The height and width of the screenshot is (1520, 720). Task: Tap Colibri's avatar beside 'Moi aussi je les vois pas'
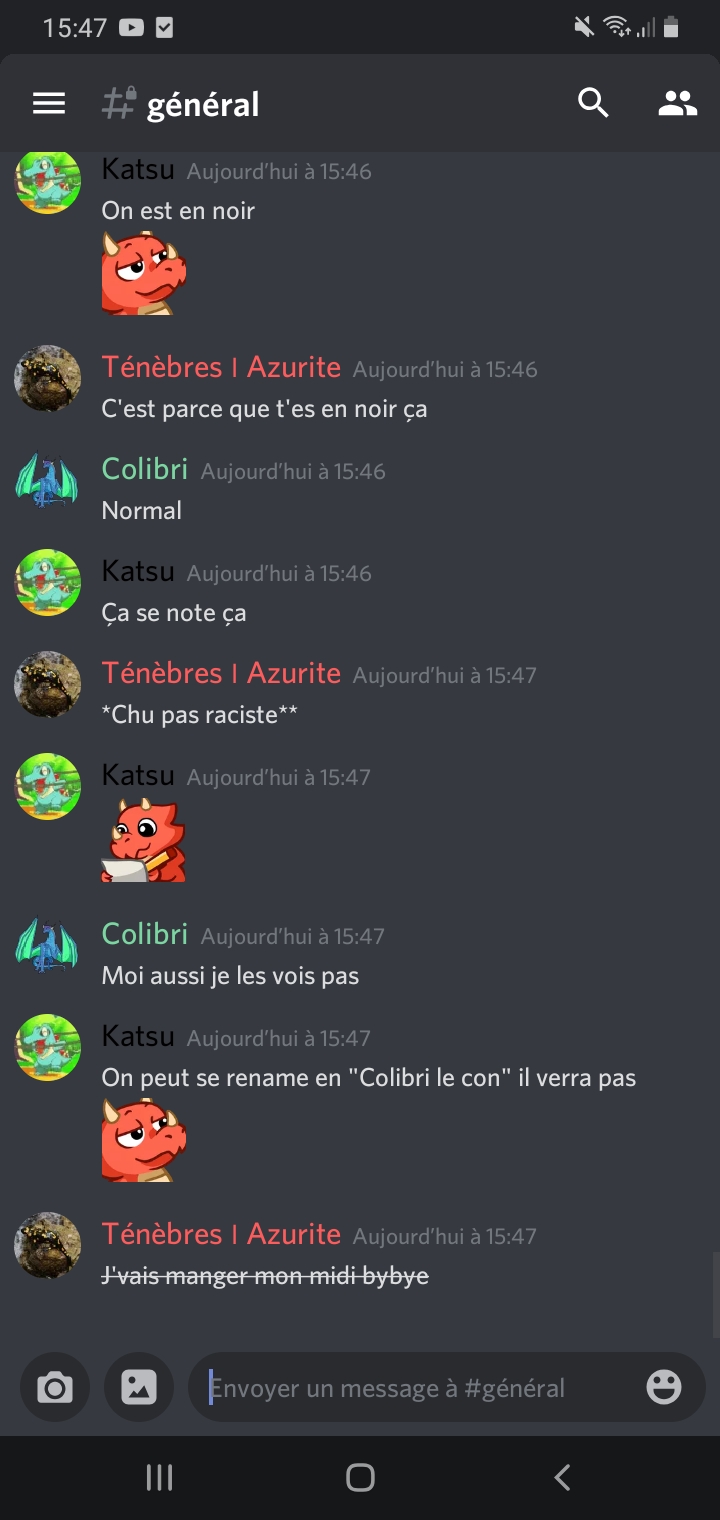pyautogui.click(x=47, y=945)
